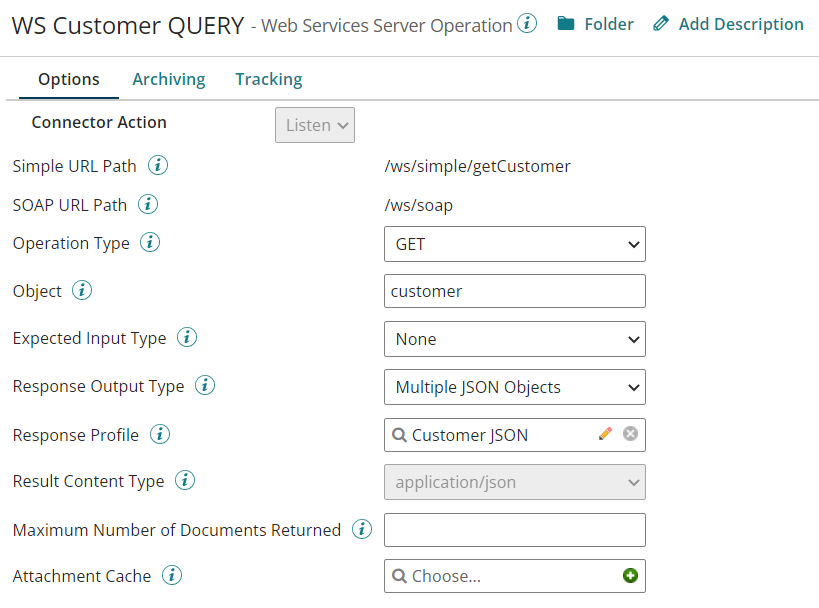Image resolution: width=819 pixels, height=608 pixels.
Task: Open the Operation Type help icon
Action: pyautogui.click(x=149, y=242)
